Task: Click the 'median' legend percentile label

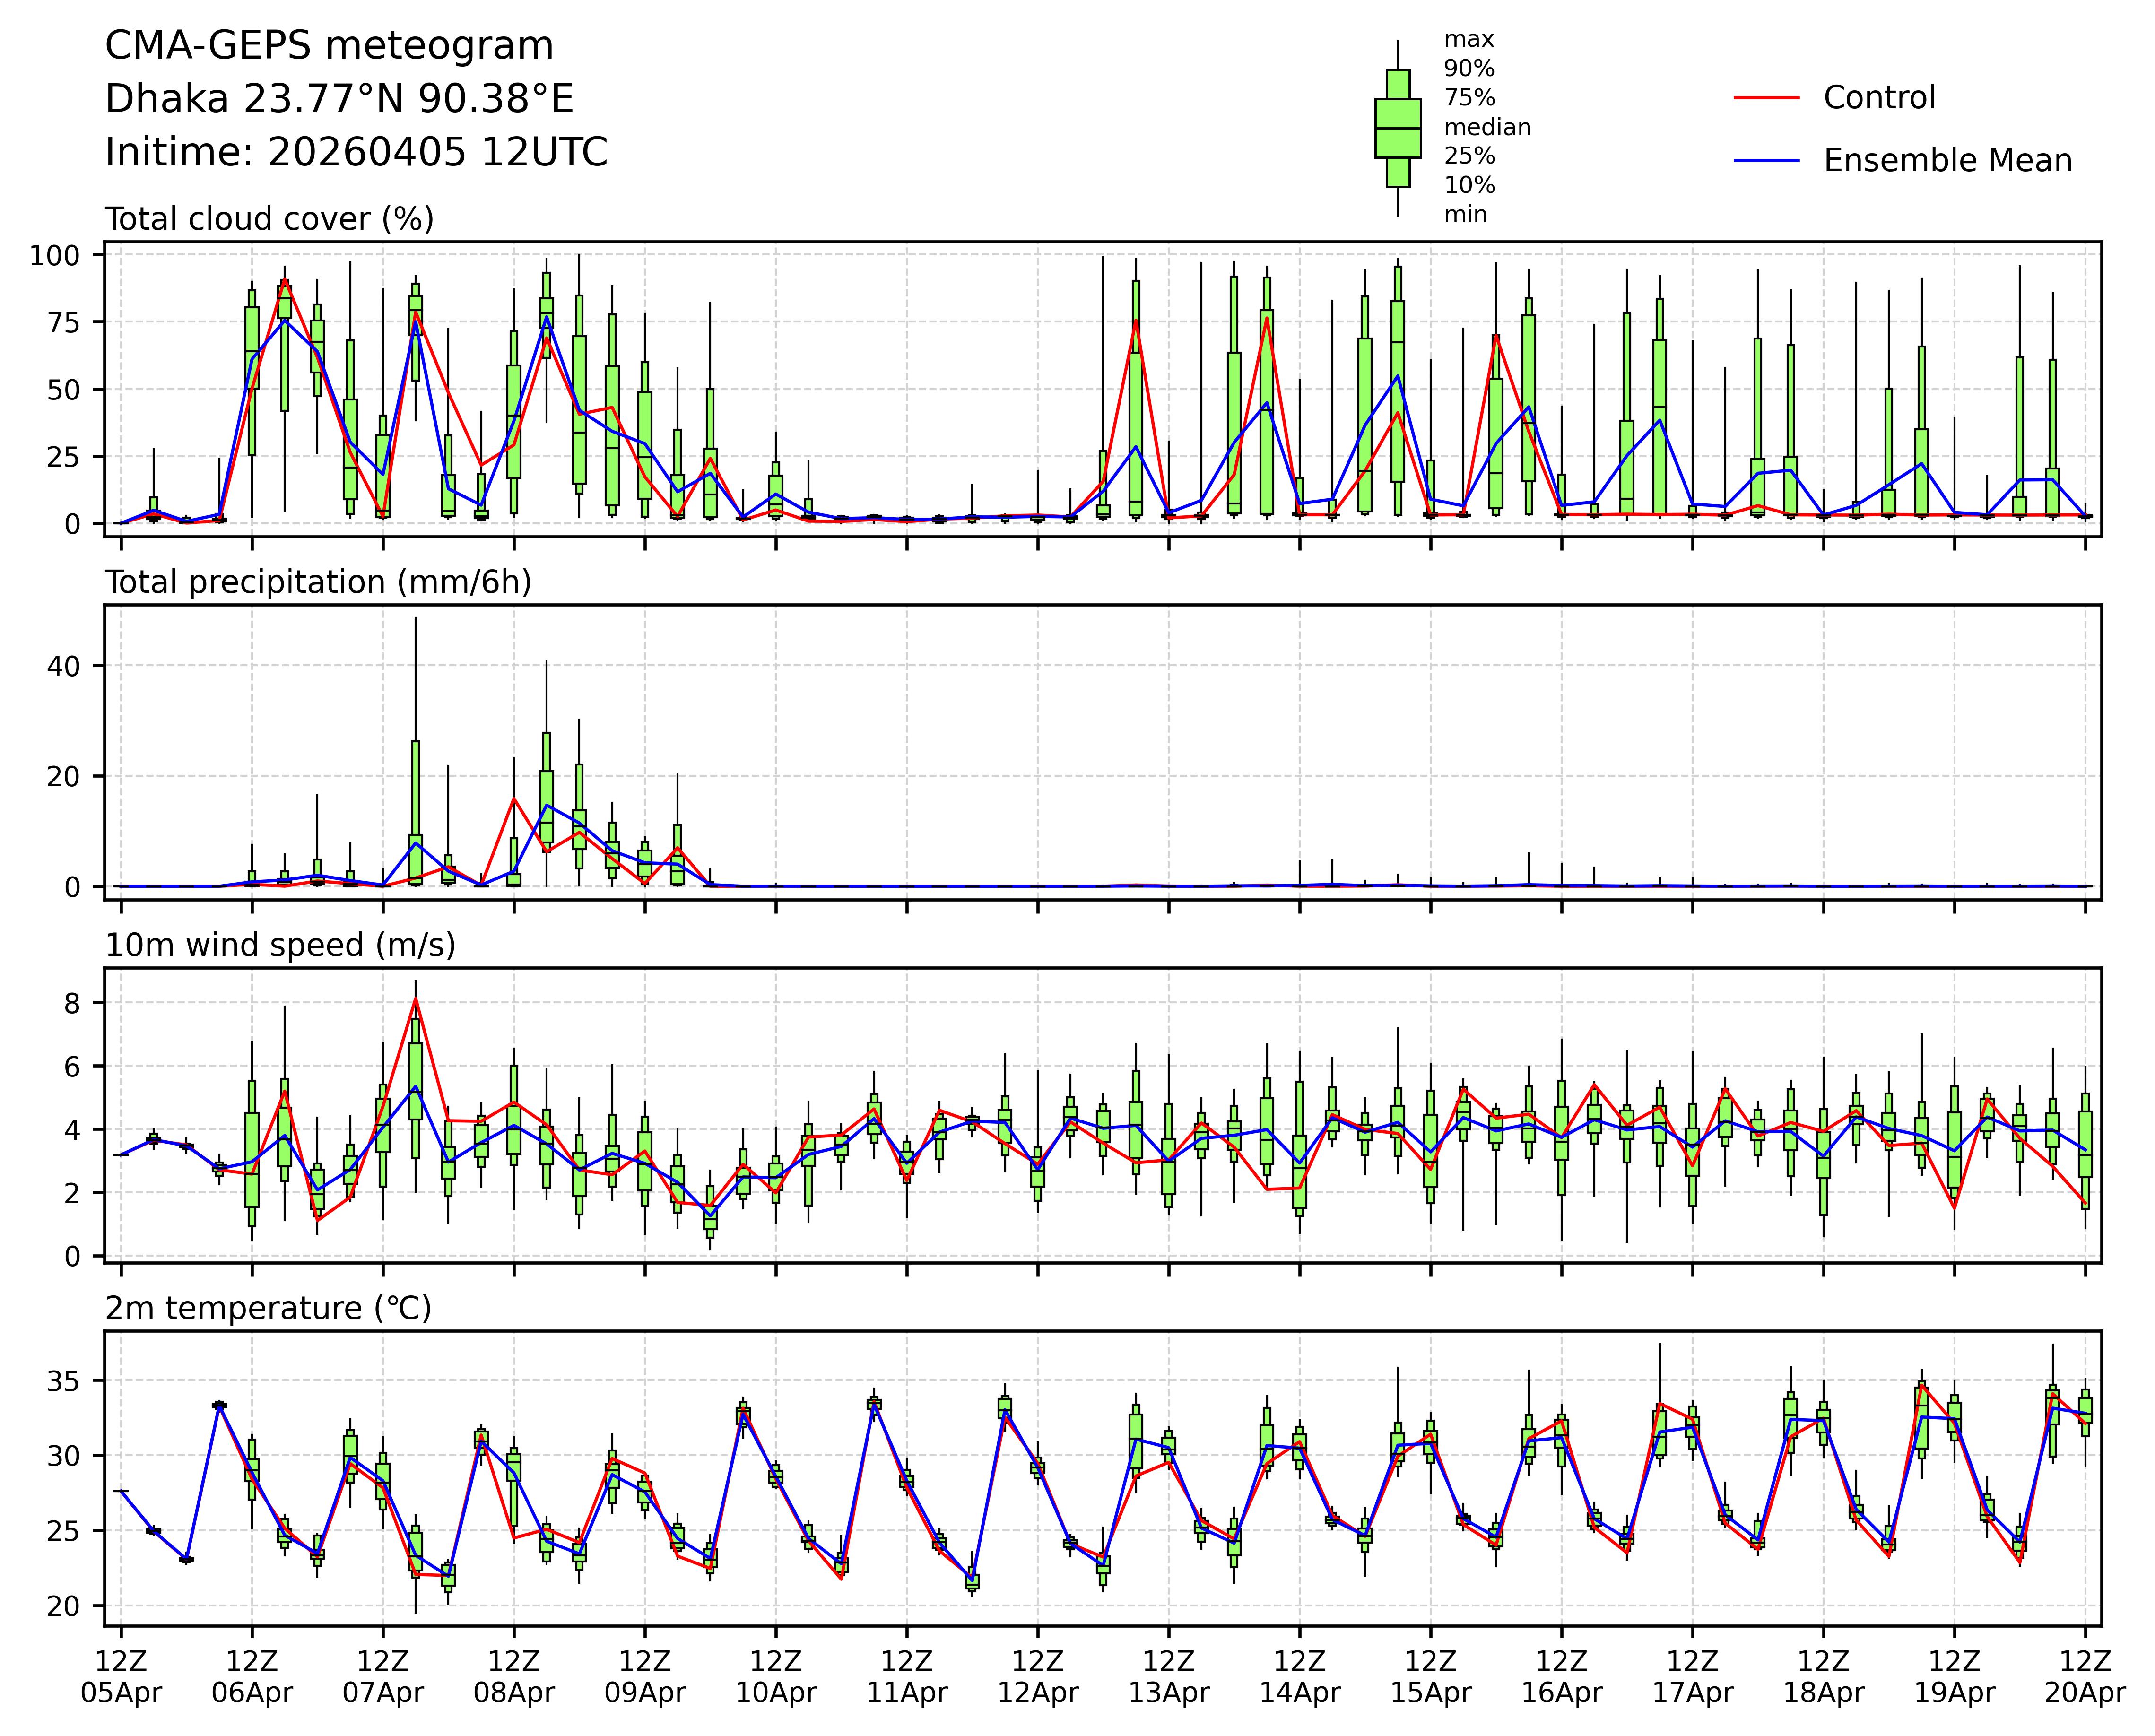Action: coord(1487,127)
